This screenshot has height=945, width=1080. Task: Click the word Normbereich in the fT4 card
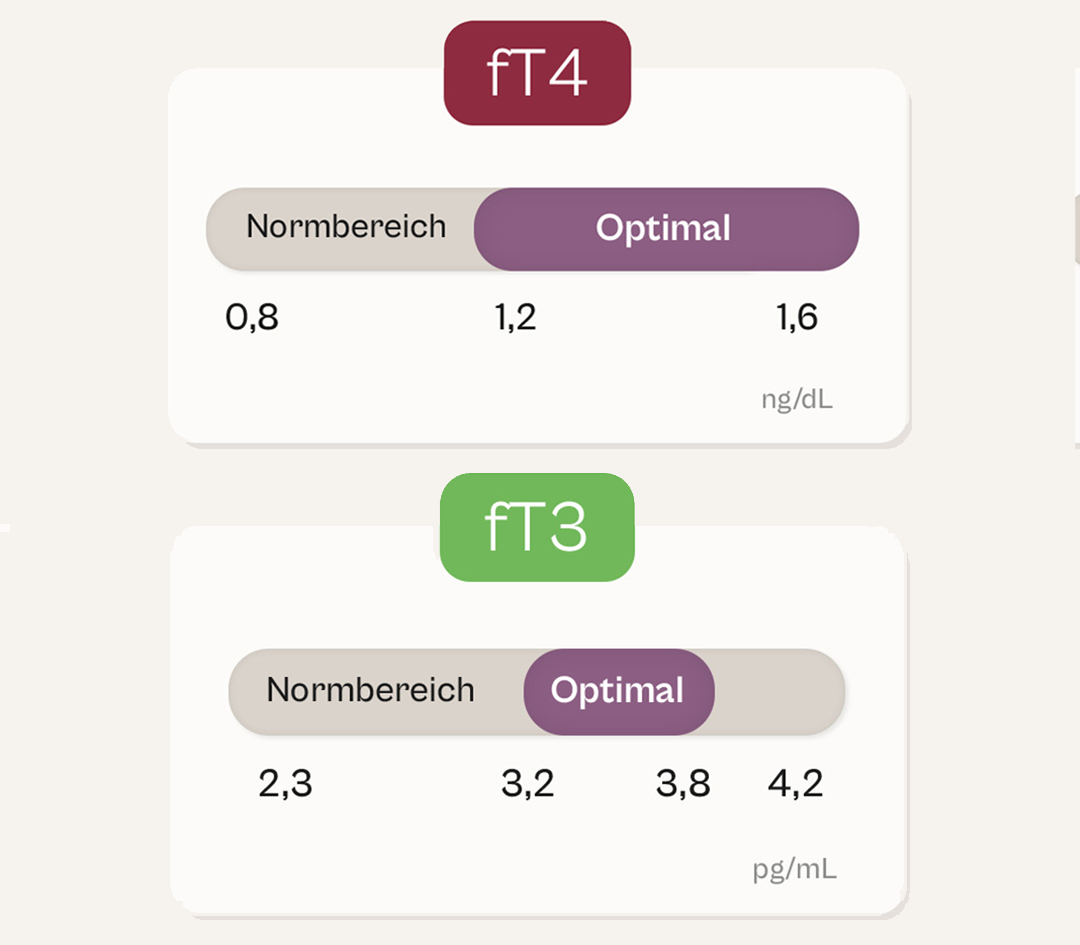click(346, 226)
